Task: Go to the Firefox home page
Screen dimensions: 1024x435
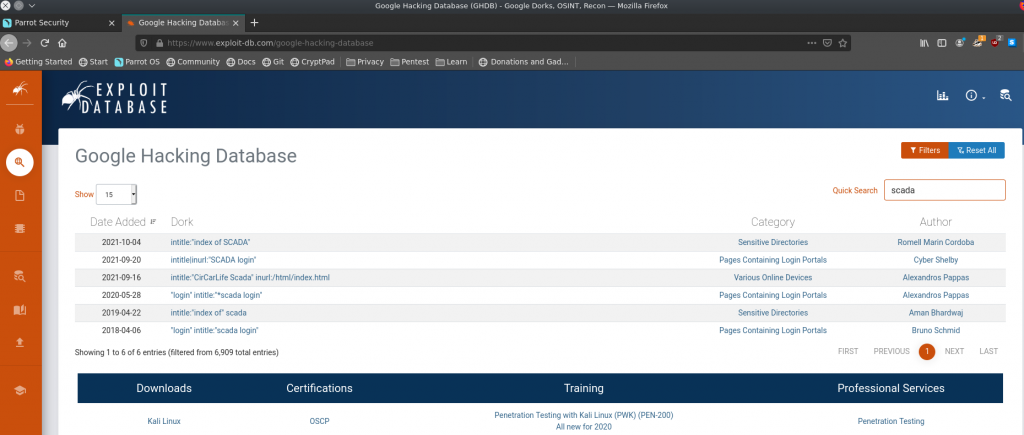Action: 63,43
